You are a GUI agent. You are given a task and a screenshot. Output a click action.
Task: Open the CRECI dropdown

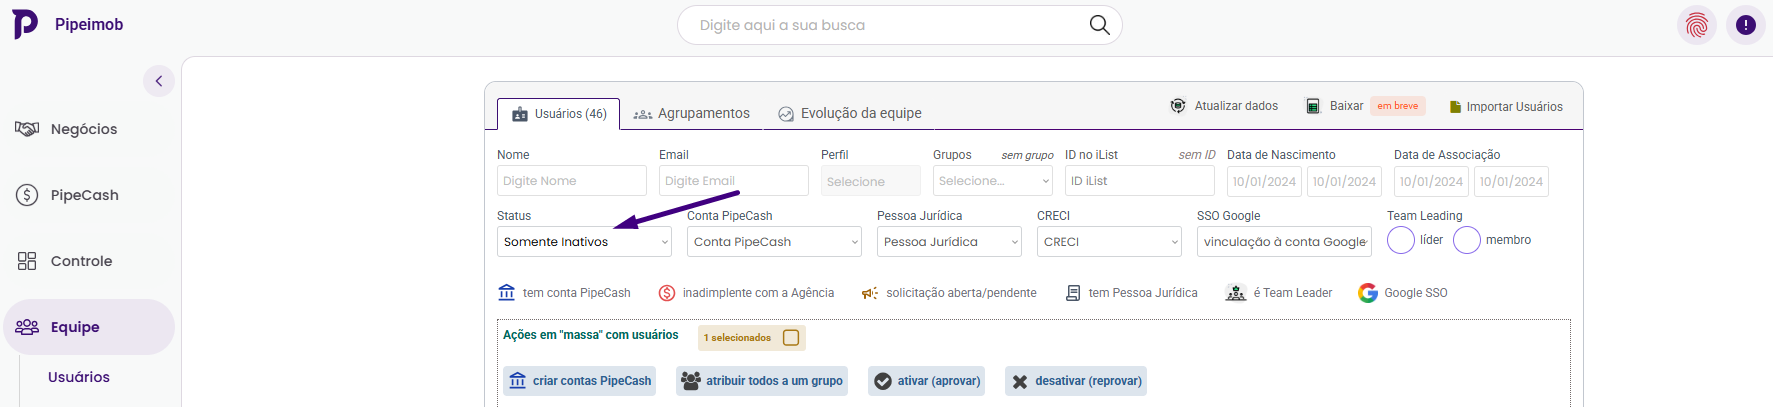1109,242
